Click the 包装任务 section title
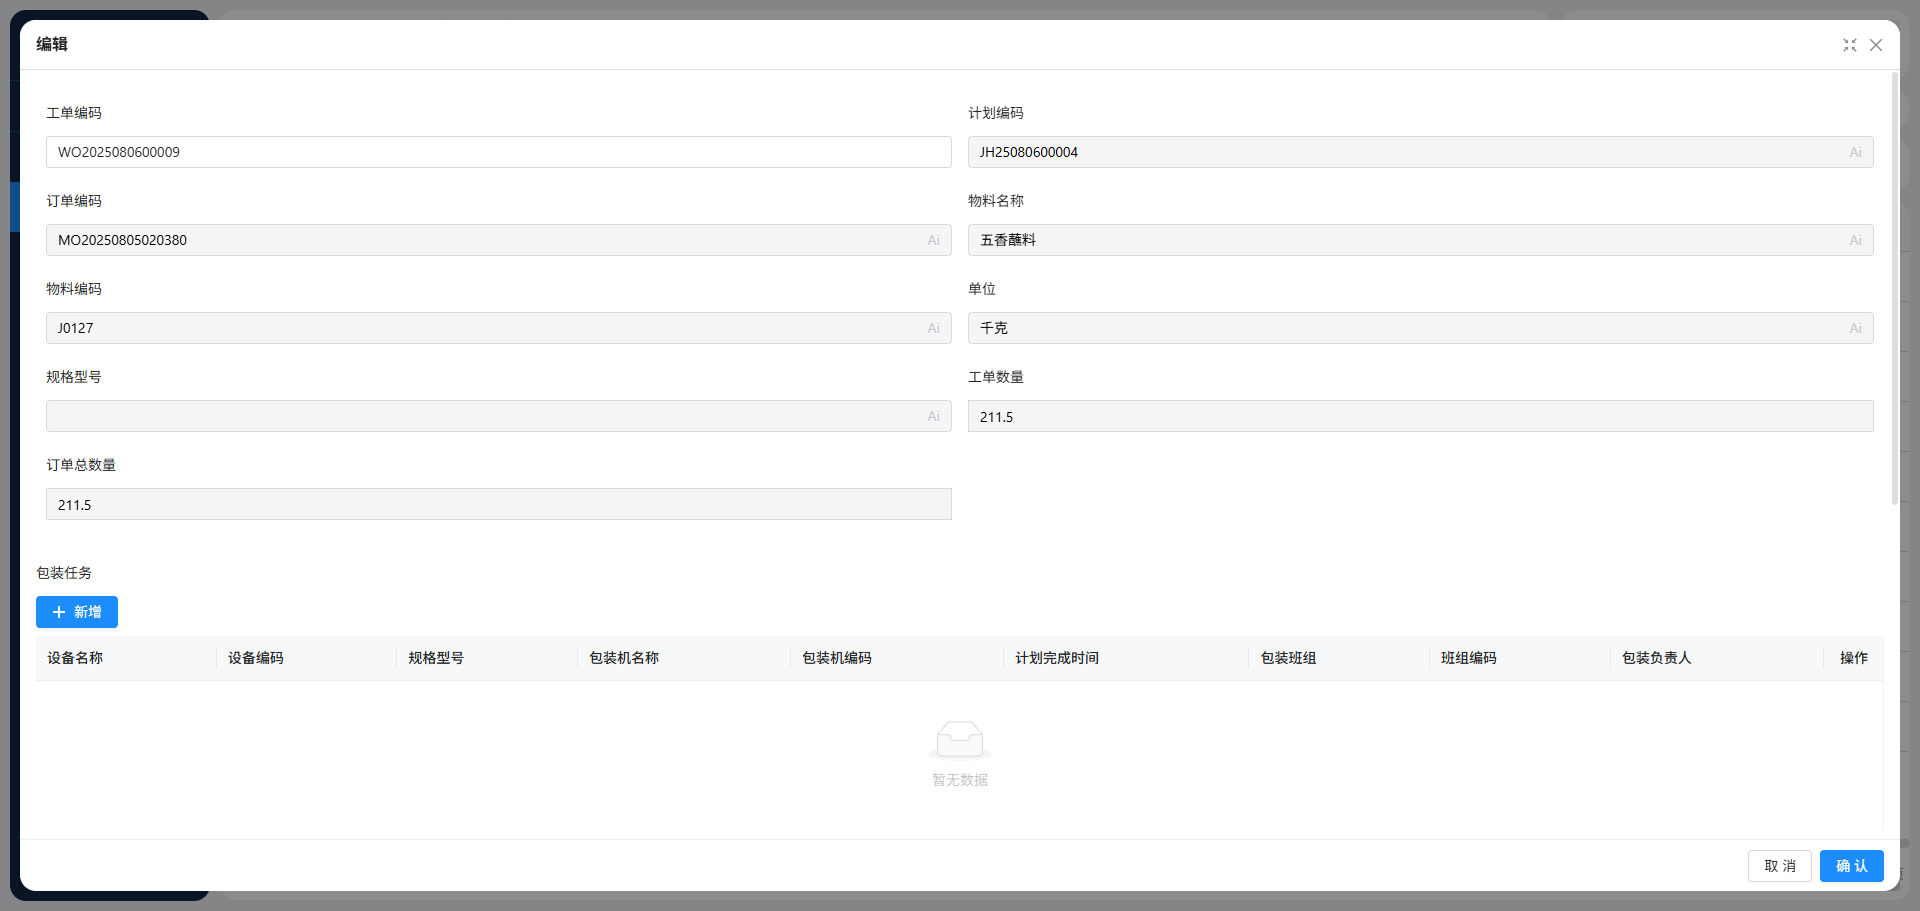The width and height of the screenshot is (1920, 911). [x=64, y=573]
